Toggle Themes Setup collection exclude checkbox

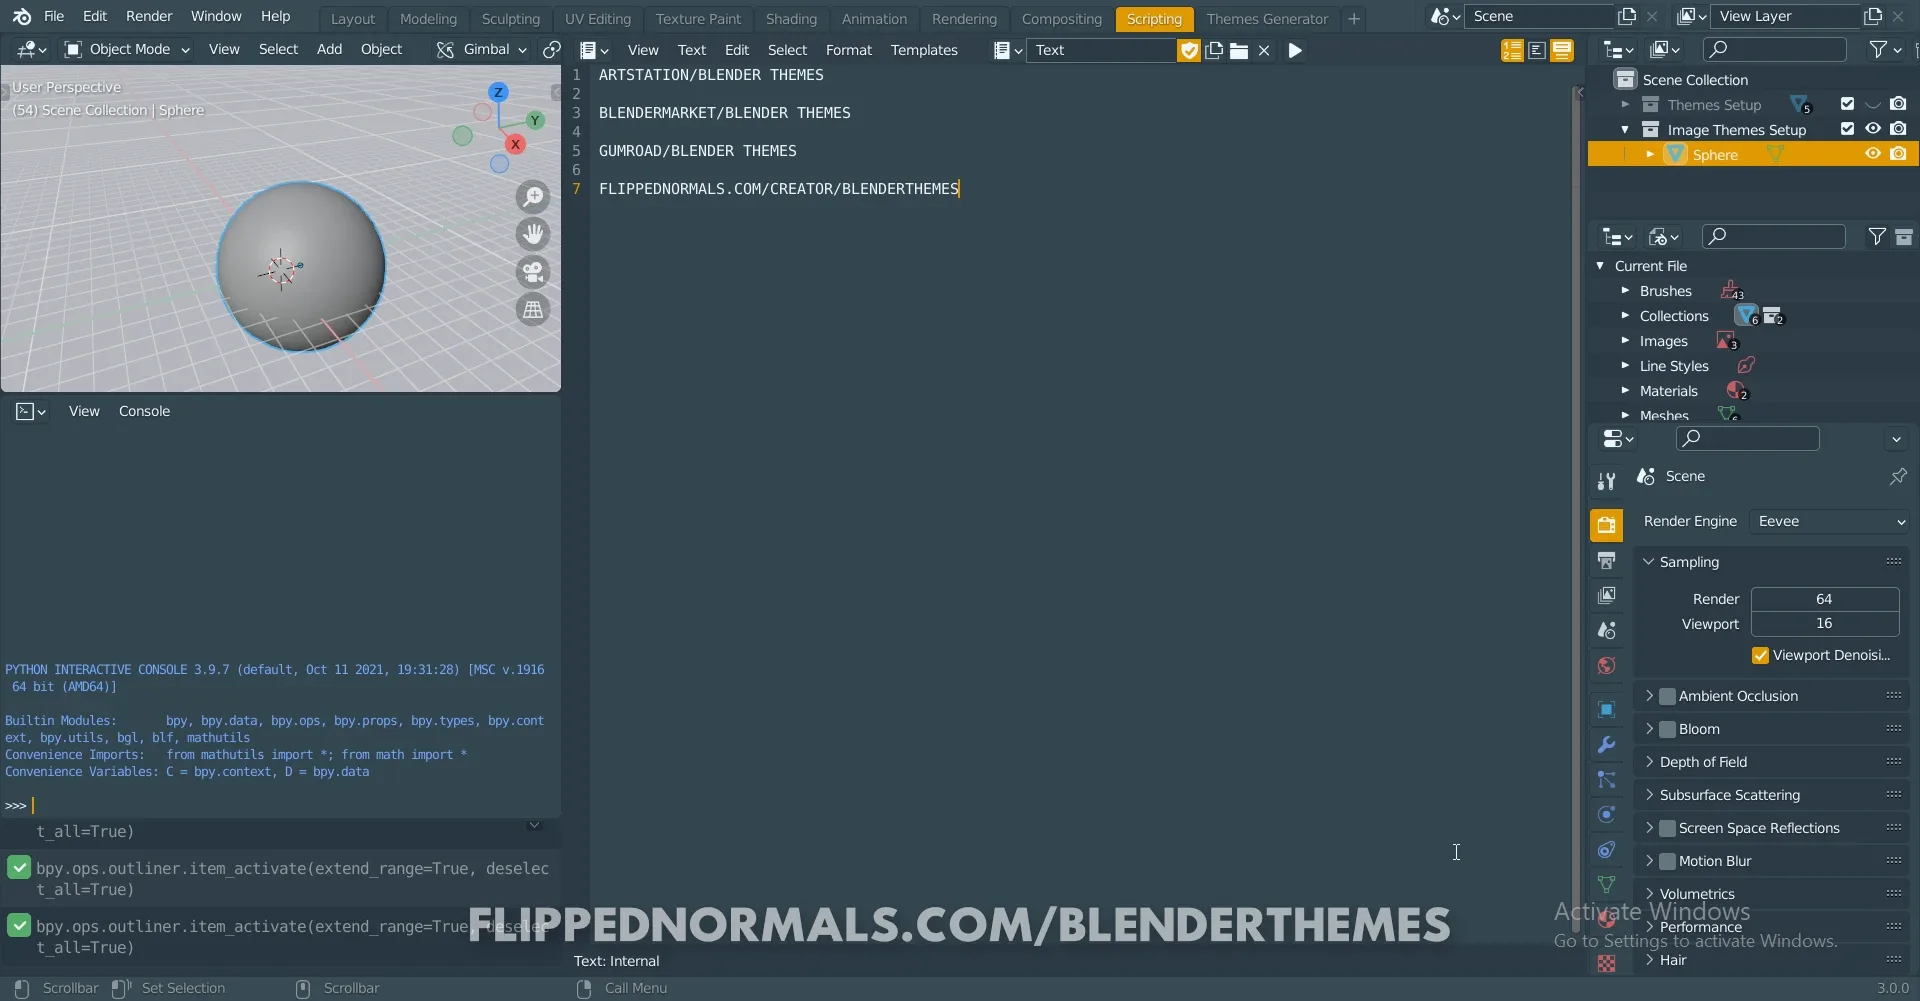click(x=1847, y=104)
